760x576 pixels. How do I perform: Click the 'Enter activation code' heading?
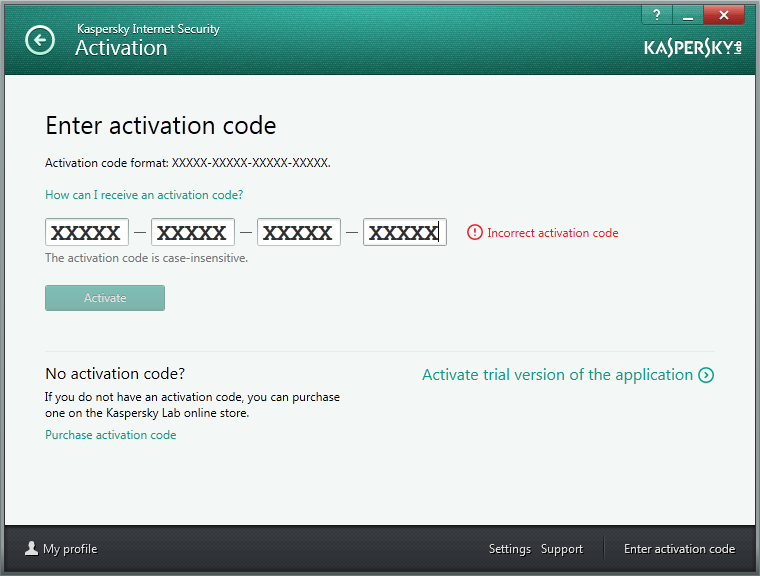160,126
